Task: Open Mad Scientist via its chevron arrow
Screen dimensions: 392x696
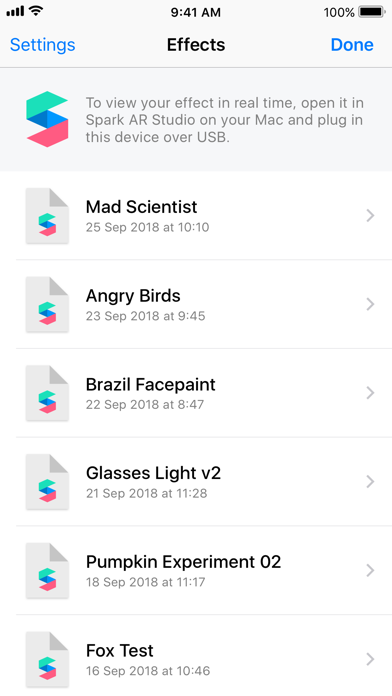Action: tap(370, 216)
